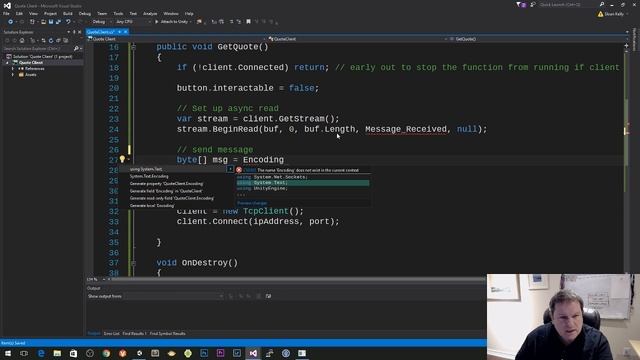Switch to the Find Results 1 tab
640x360 pixels.
coord(134,333)
